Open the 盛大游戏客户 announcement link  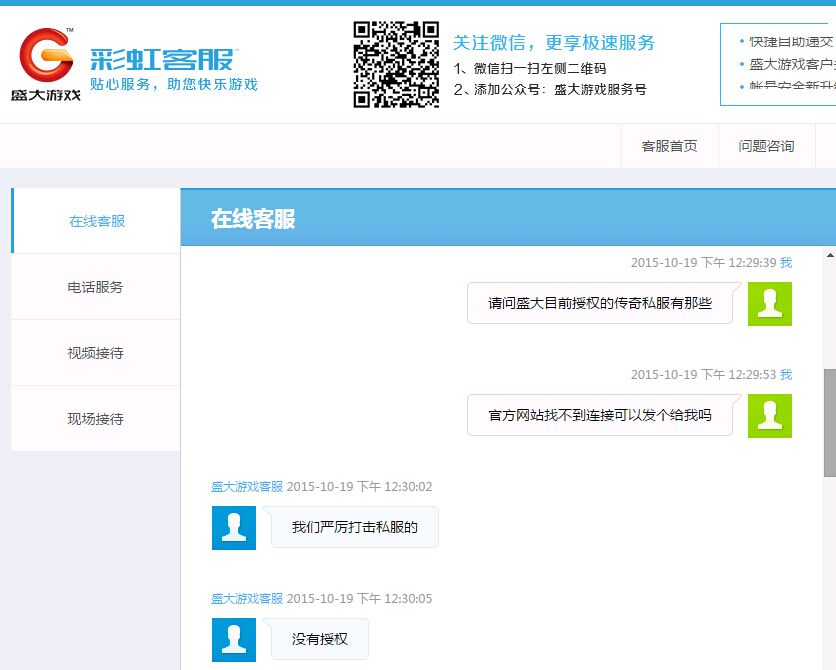click(x=791, y=64)
